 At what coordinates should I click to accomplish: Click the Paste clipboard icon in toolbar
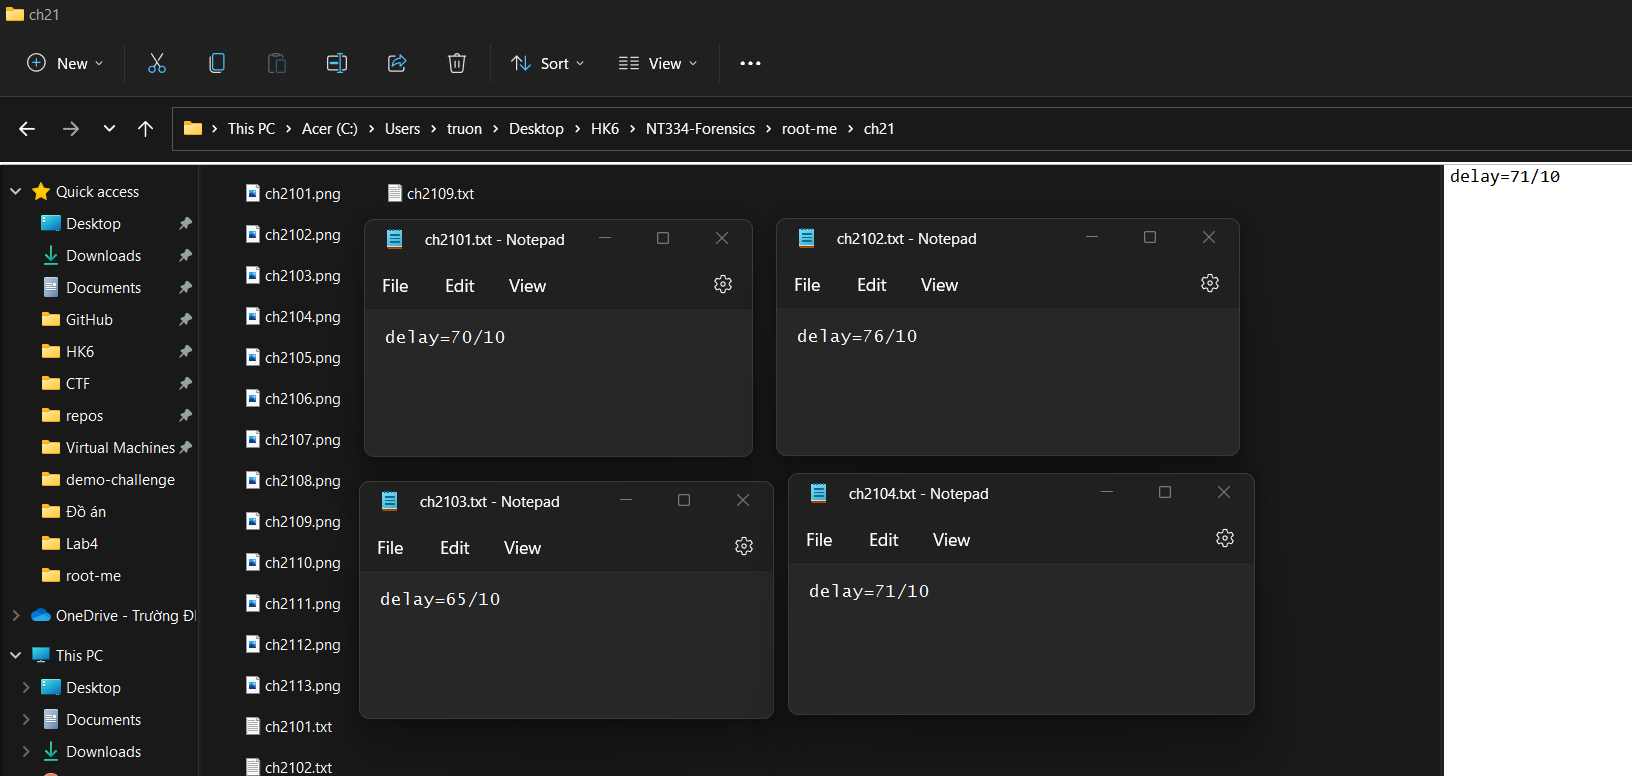(x=277, y=63)
